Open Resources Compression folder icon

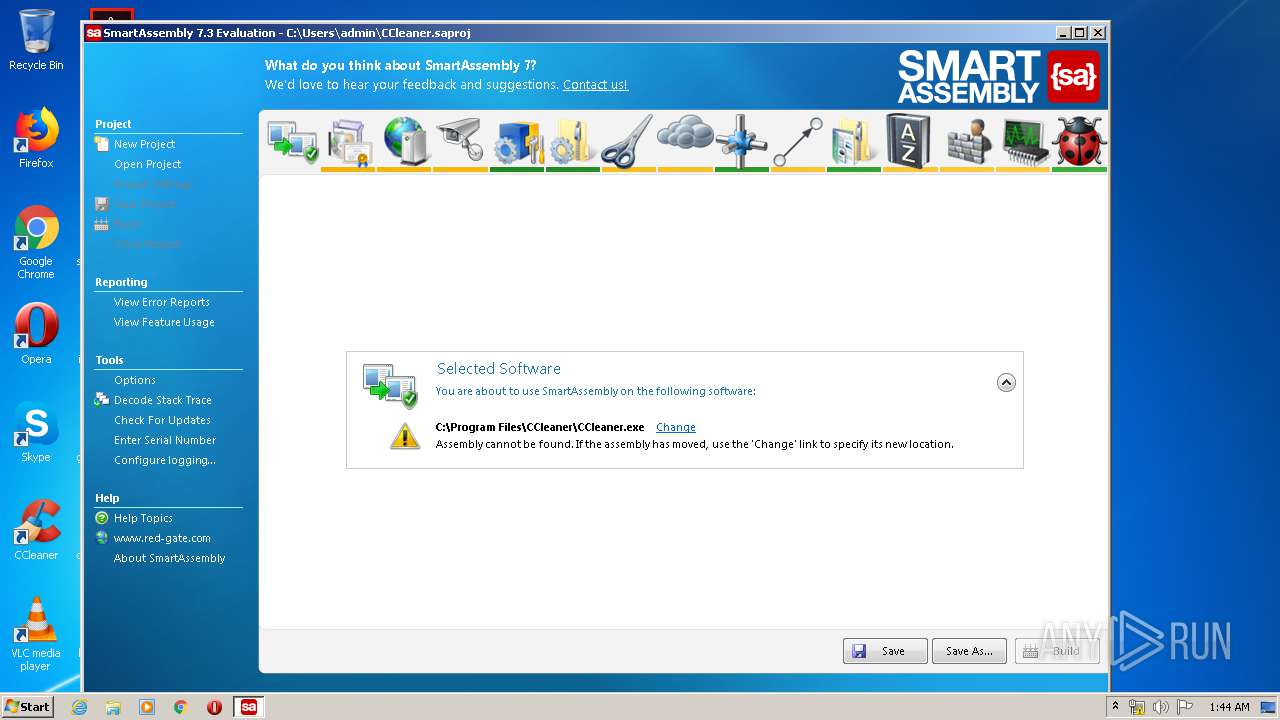(x=853, y=141)
